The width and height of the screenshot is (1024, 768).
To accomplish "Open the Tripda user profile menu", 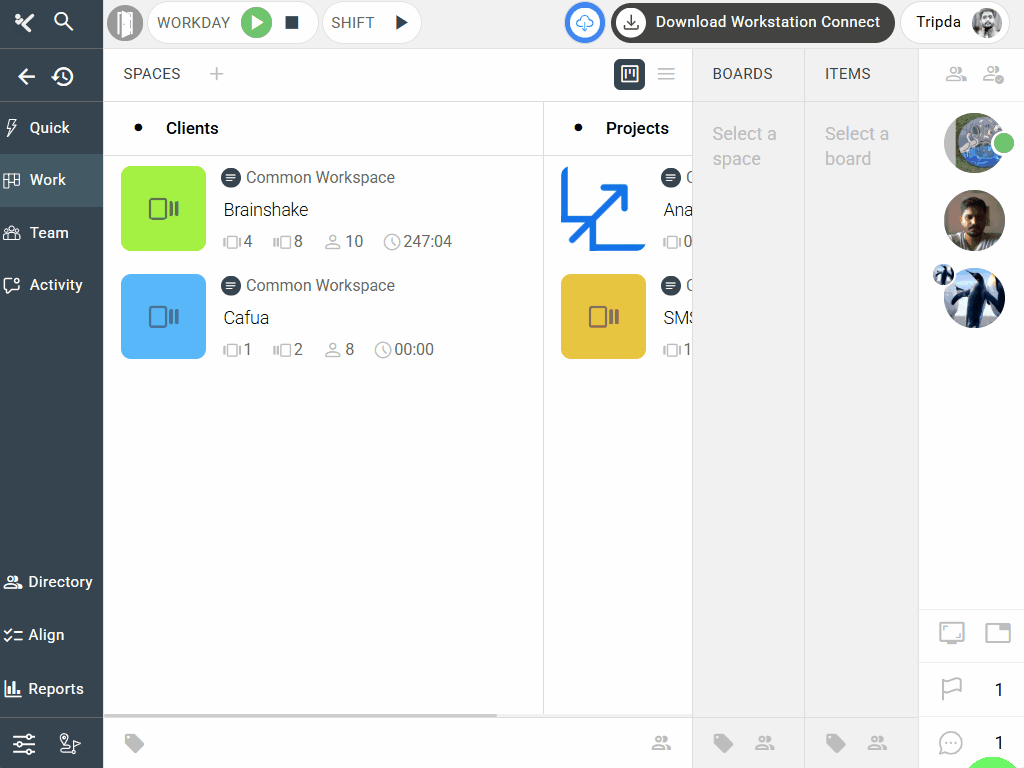I will point(956,22).
